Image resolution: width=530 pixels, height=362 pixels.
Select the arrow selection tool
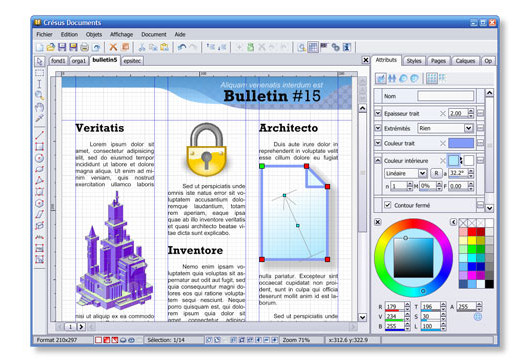pos(40,62)
